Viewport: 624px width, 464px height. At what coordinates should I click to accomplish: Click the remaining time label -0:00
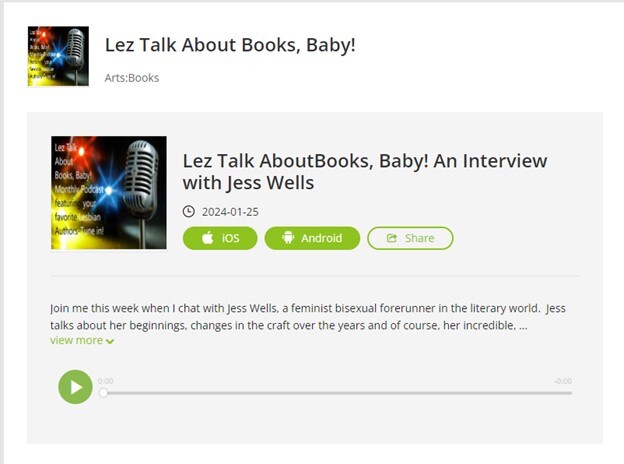[563, 381]
